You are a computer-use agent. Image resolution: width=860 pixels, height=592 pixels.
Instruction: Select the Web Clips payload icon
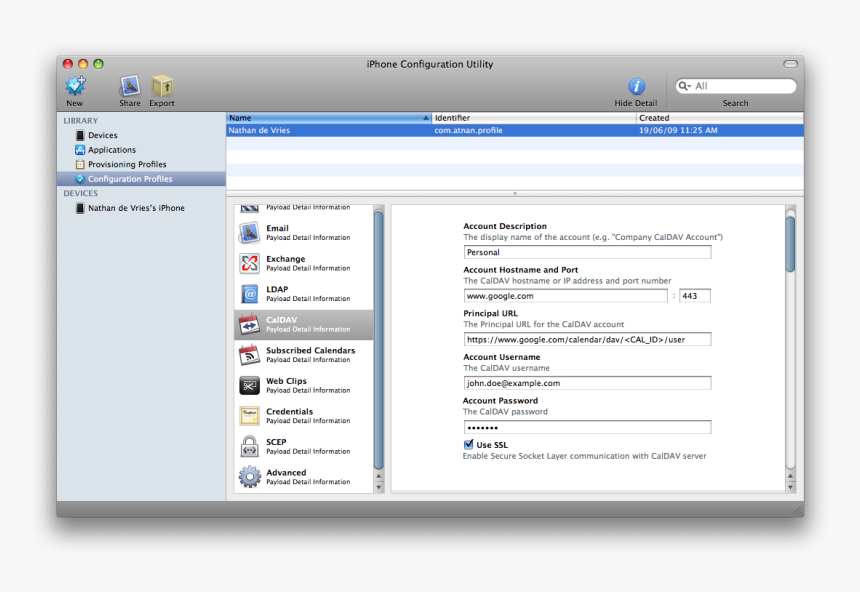[x=249, y=387]
